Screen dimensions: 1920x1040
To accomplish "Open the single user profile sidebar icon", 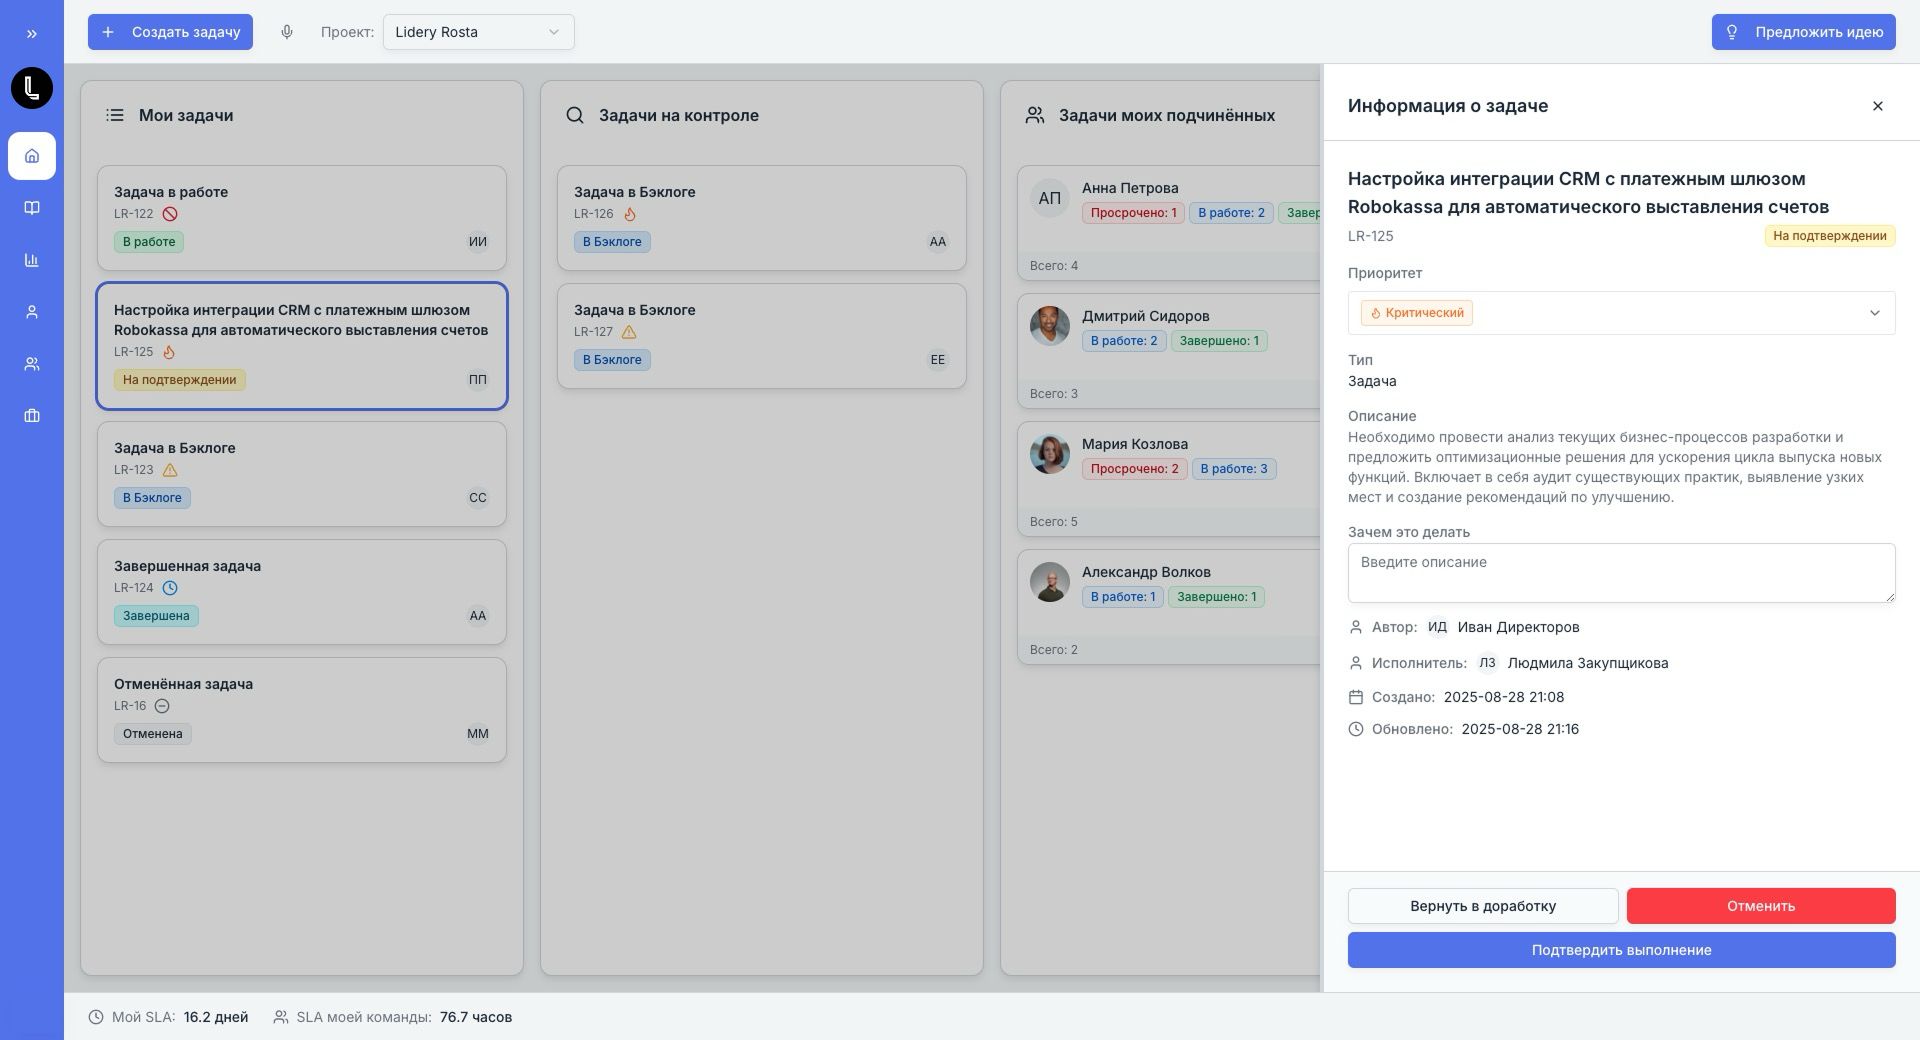I will coord(32,312).
